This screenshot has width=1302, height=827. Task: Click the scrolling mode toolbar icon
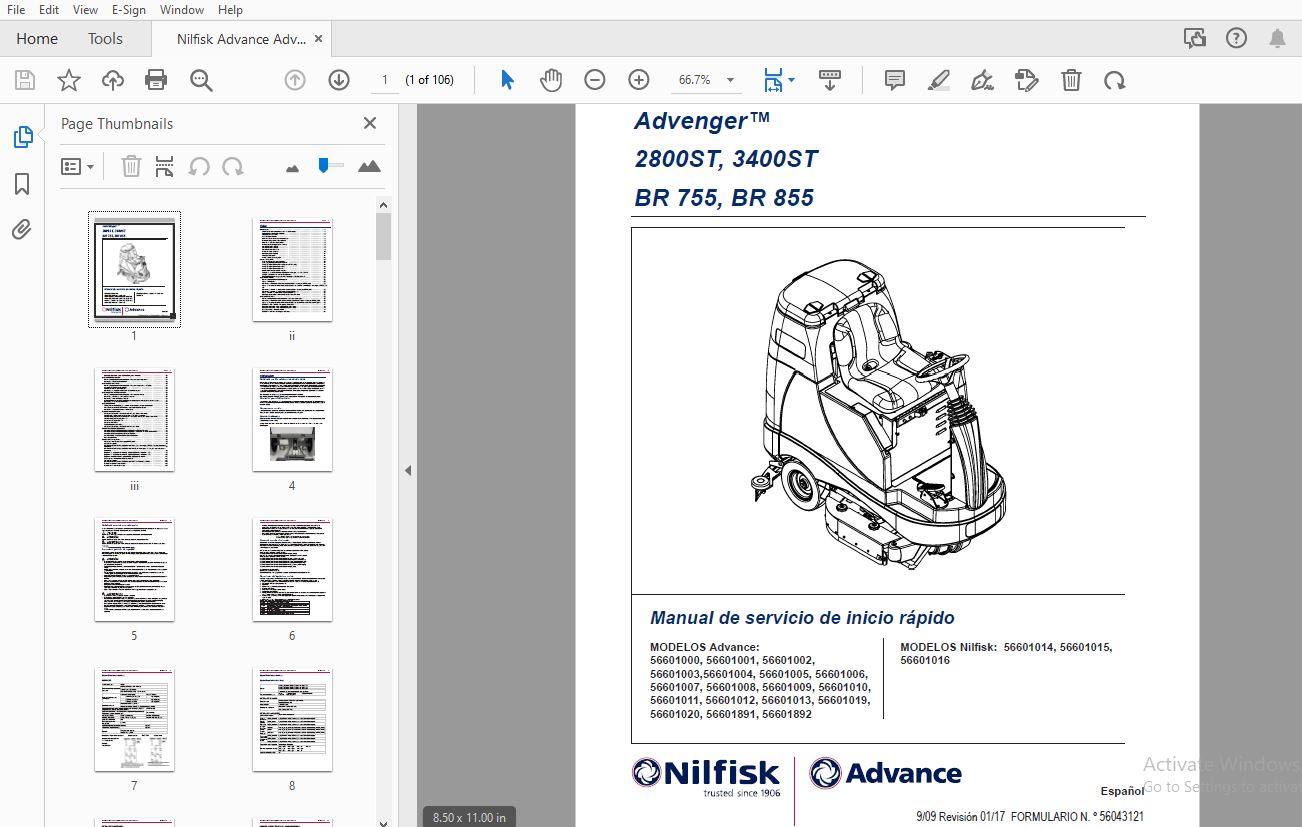point(829,80)
